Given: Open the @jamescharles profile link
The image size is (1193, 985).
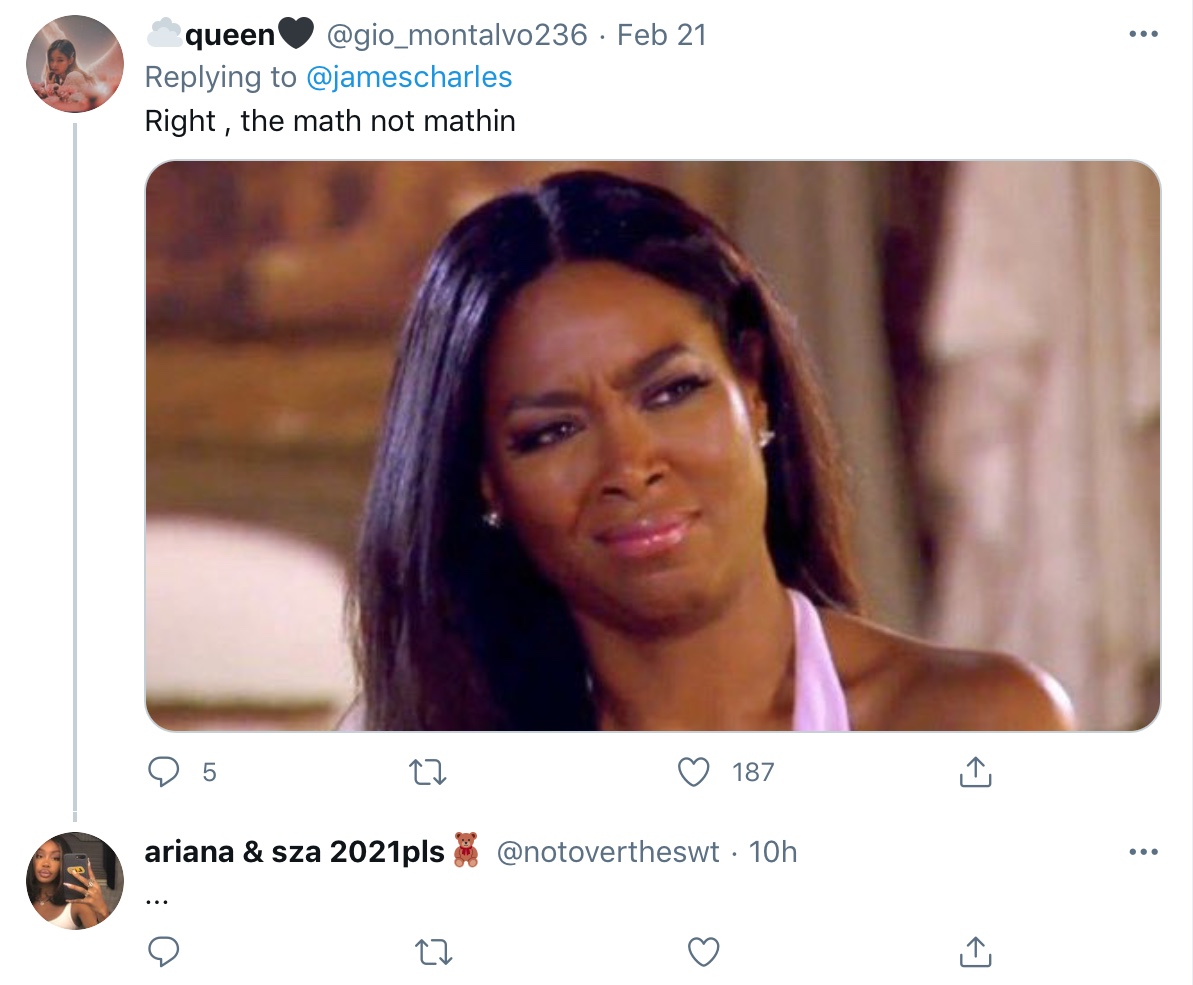Looking at the screenshot, I should point(409,77).
